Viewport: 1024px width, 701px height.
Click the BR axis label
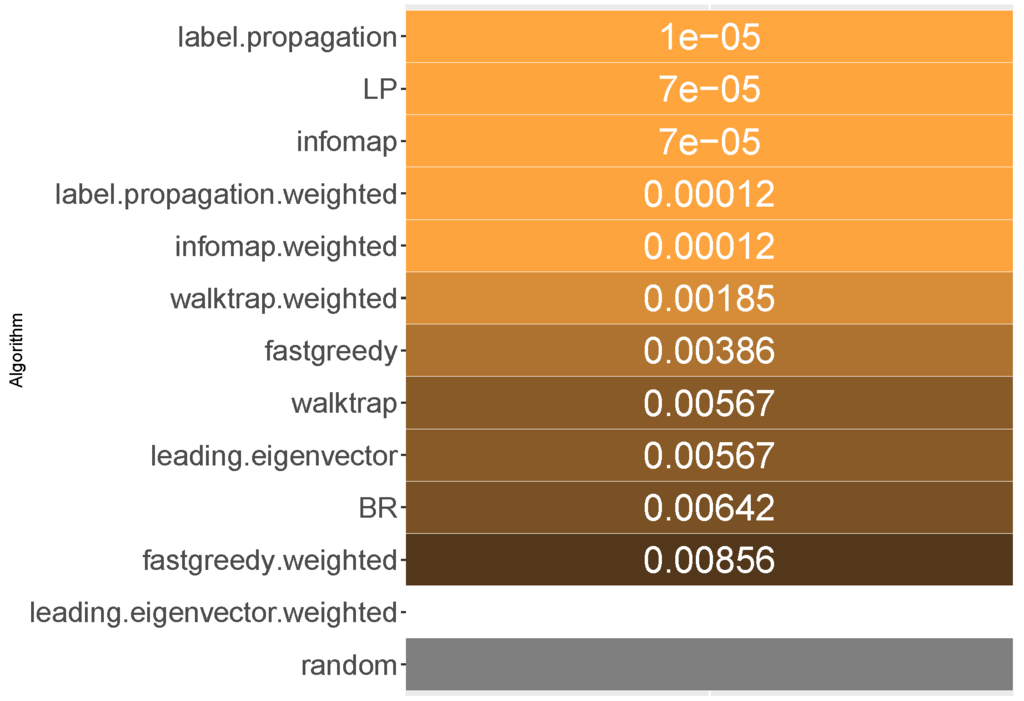tap(377, 508)
